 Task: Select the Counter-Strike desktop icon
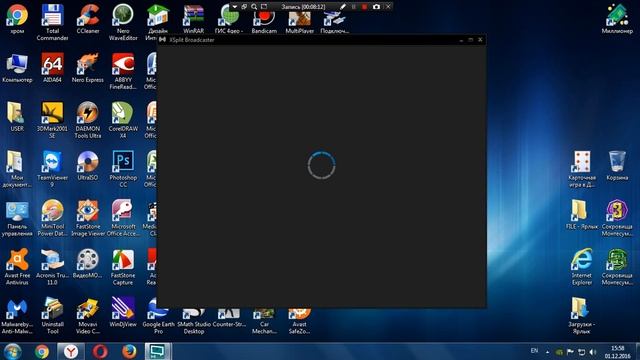click(x=229, y=318)
